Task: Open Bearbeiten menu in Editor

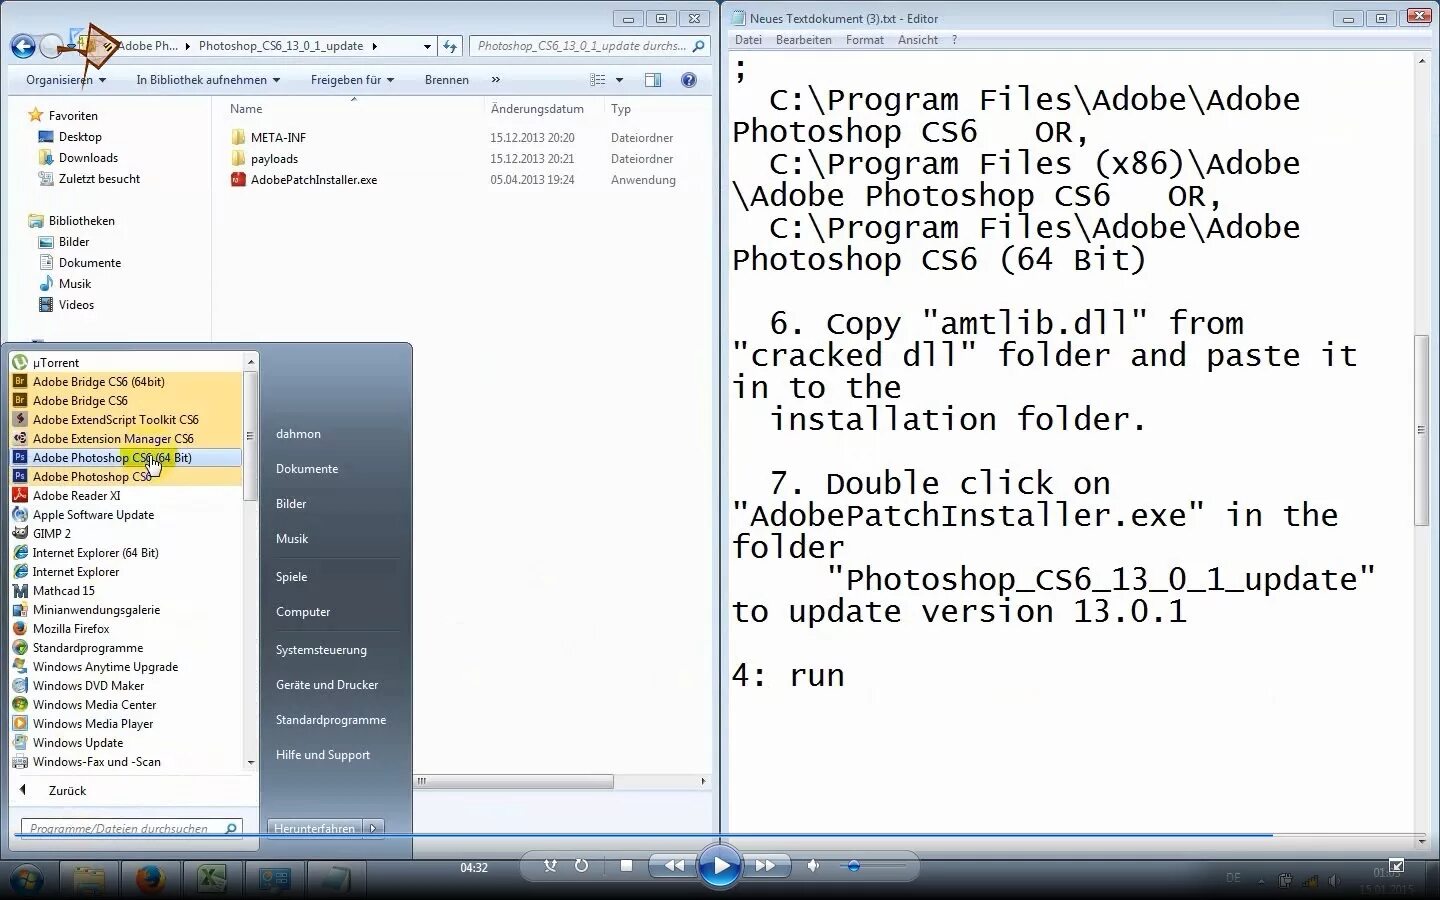Action: [x=803, y=40]
